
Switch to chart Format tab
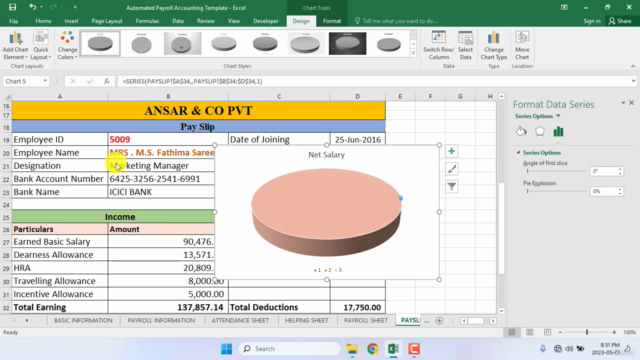pos(332,21)
